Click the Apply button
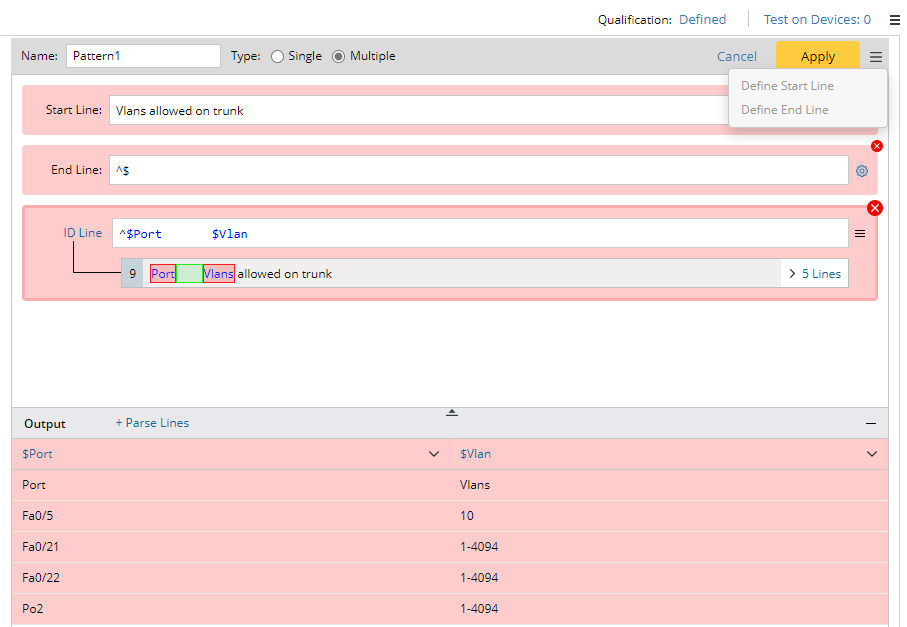The height and width of the screenshot is (627, 907). point(817,57)
